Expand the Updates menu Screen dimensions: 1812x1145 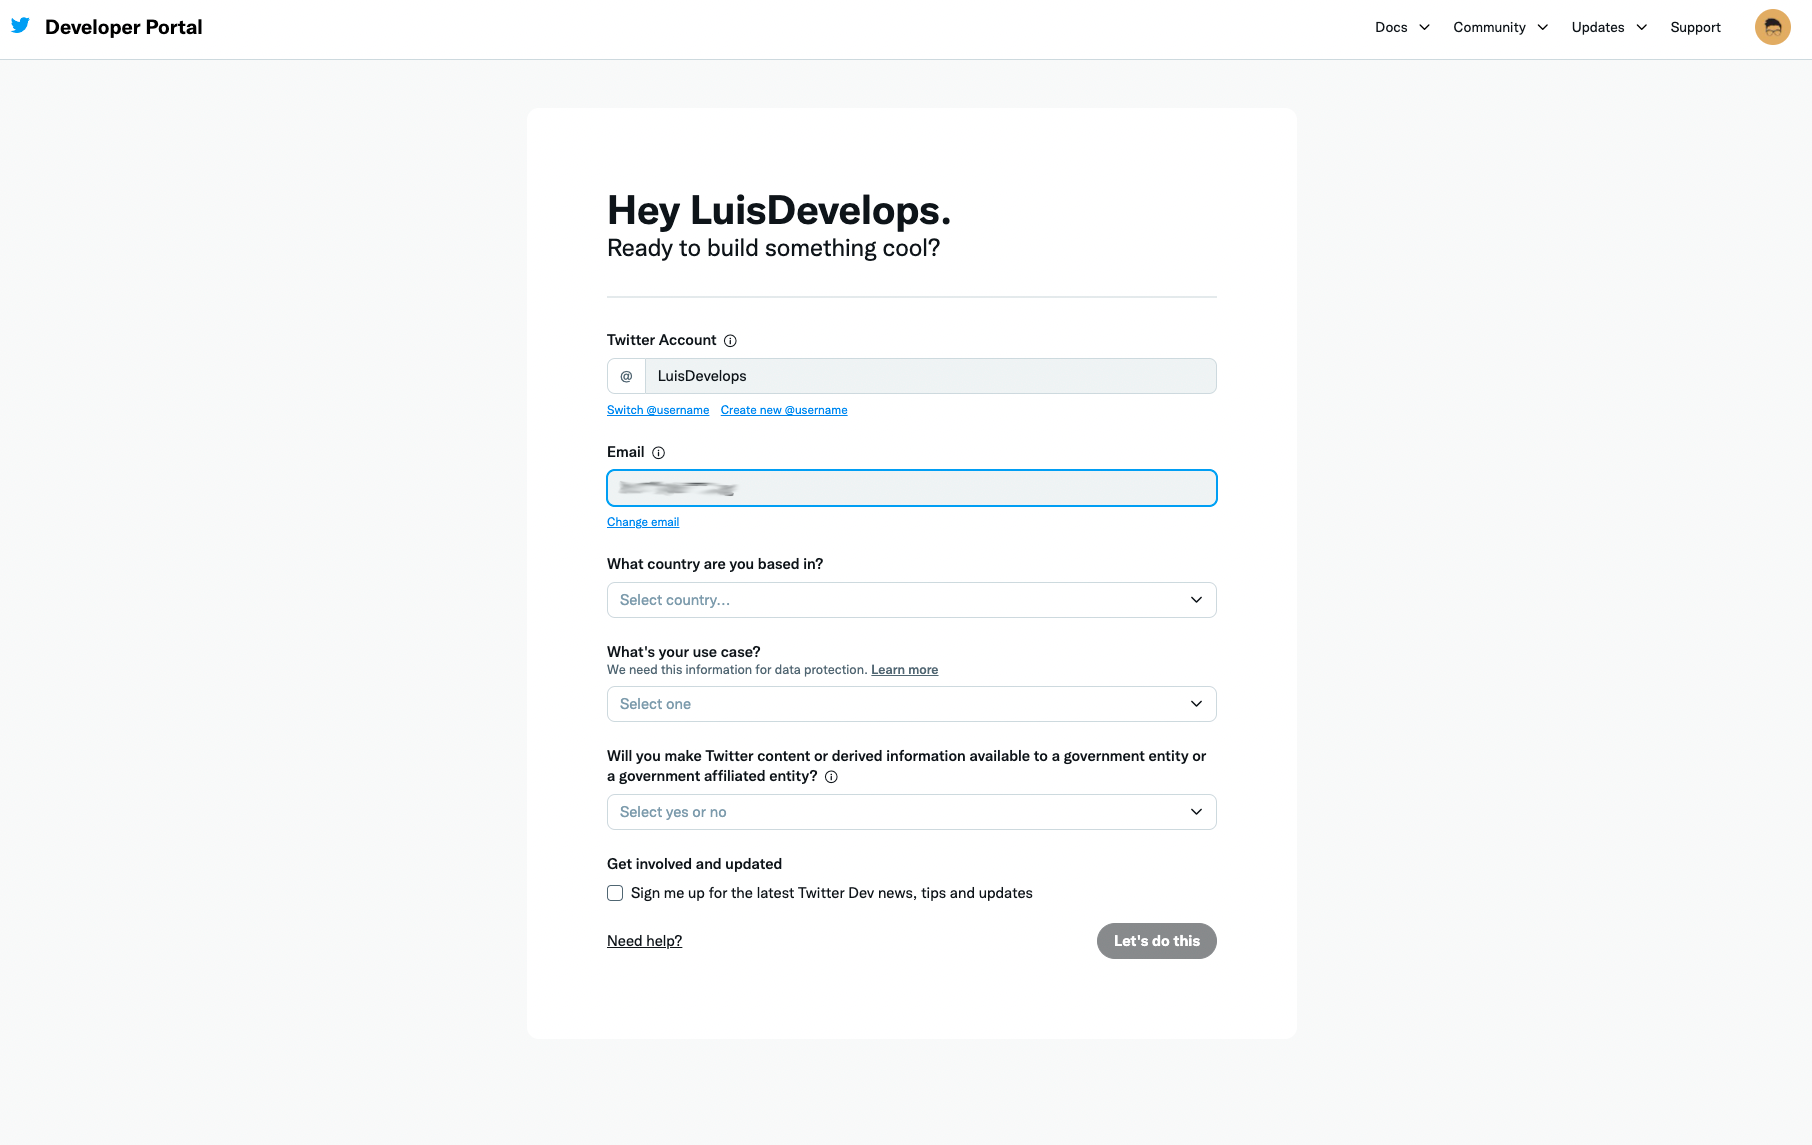[1609, 27]
